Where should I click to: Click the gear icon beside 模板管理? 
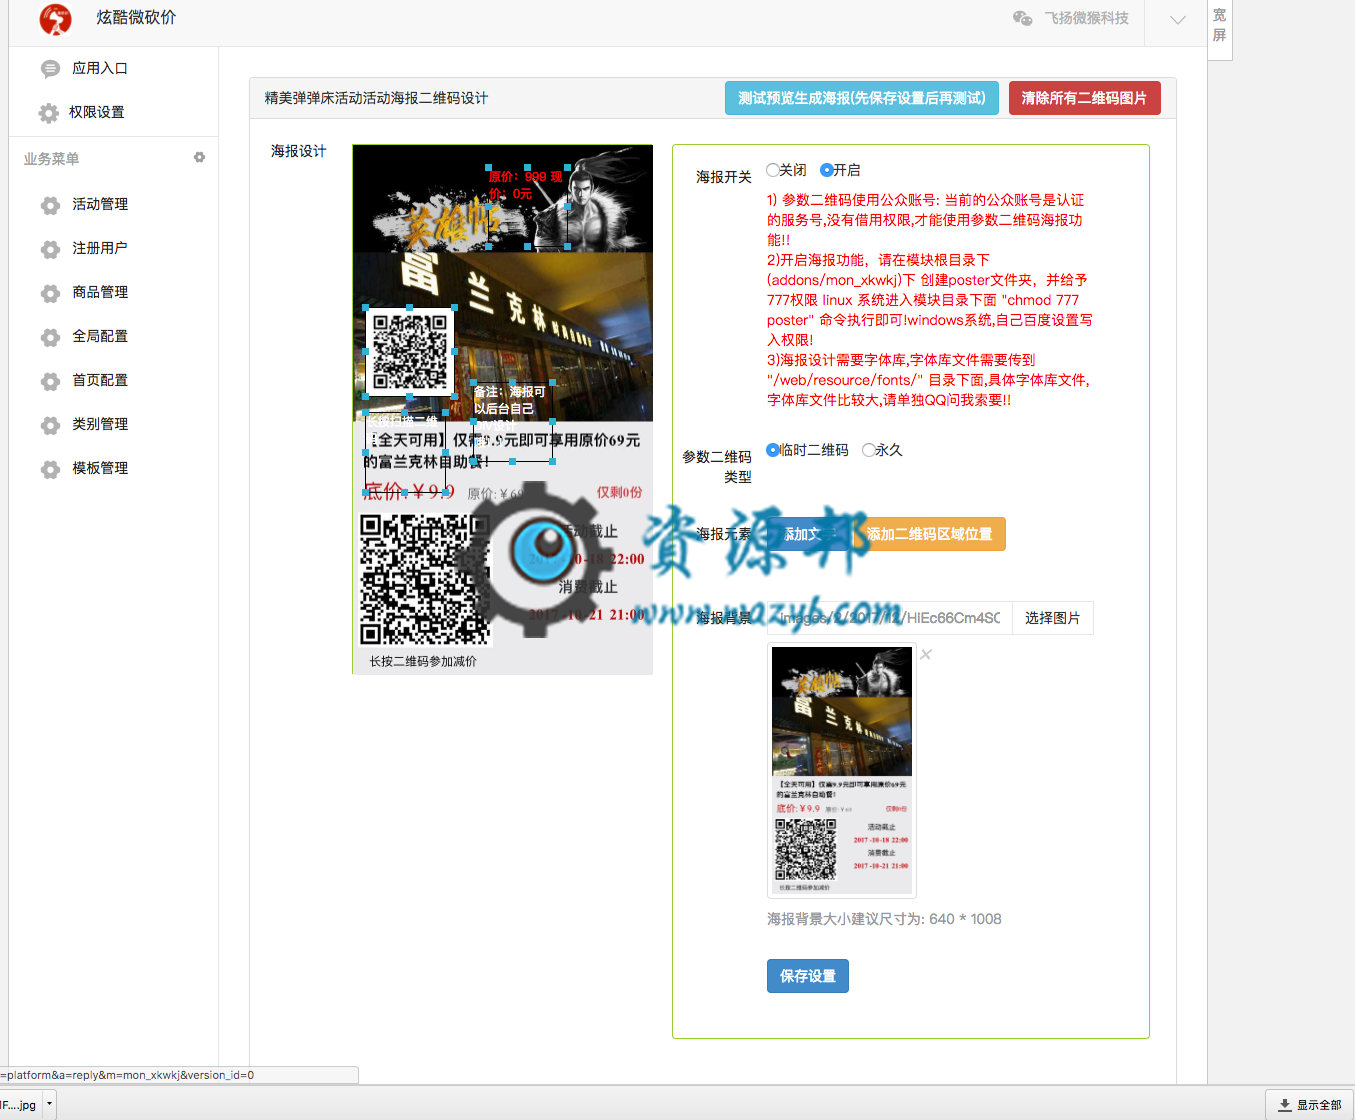click(50, 469)
